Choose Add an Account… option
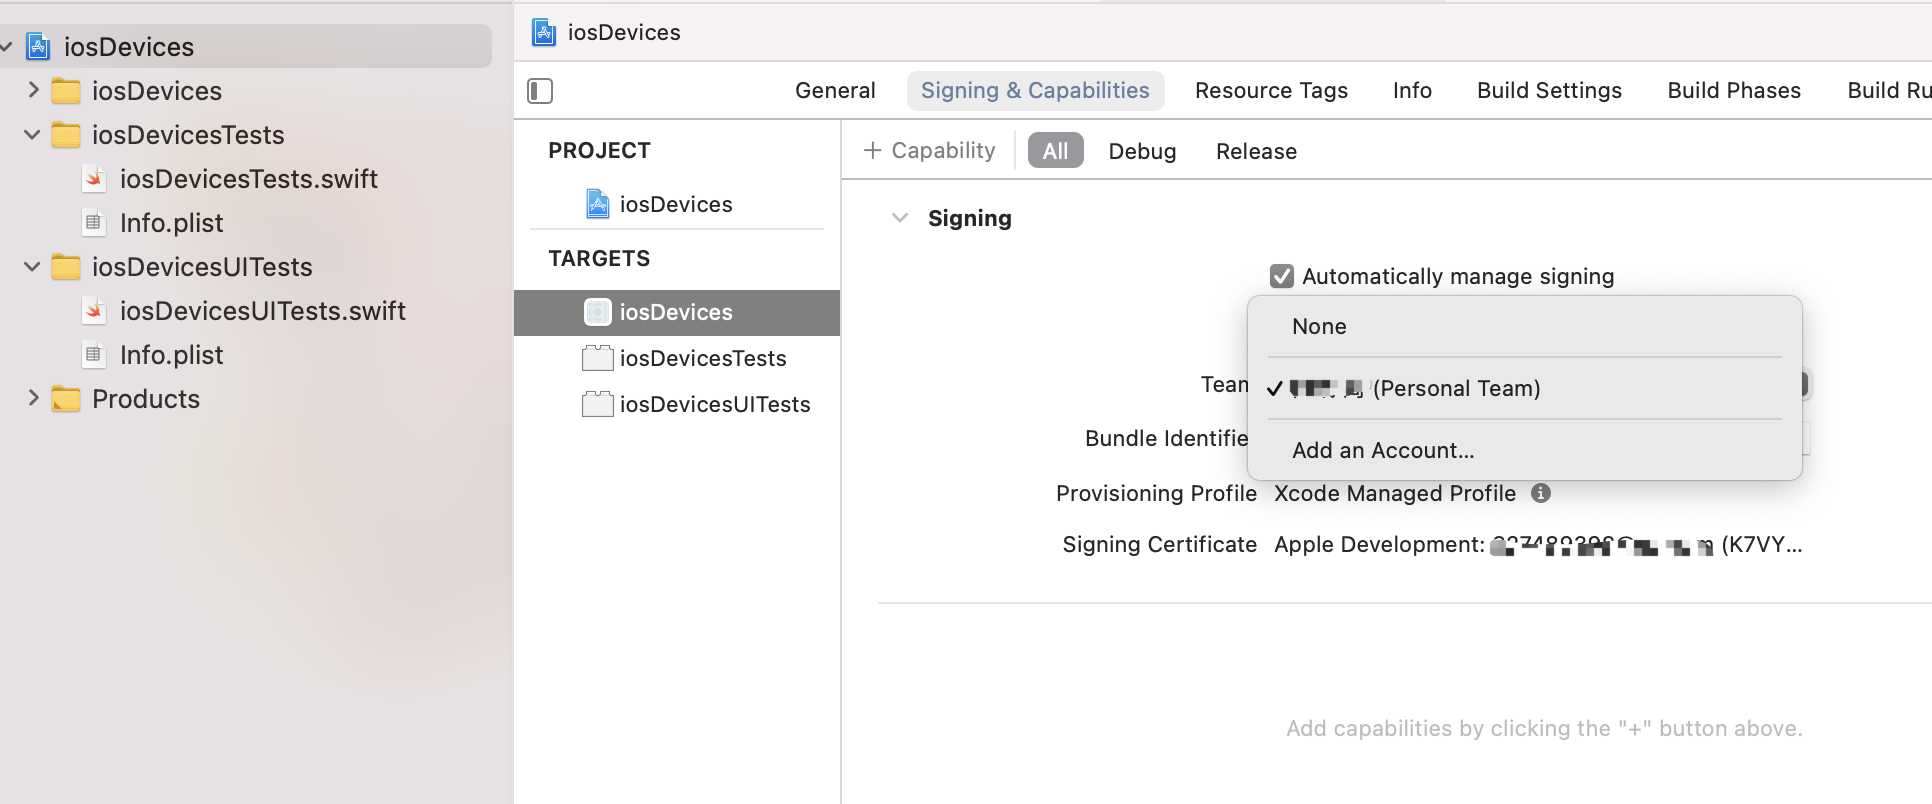 [1383, 451]
